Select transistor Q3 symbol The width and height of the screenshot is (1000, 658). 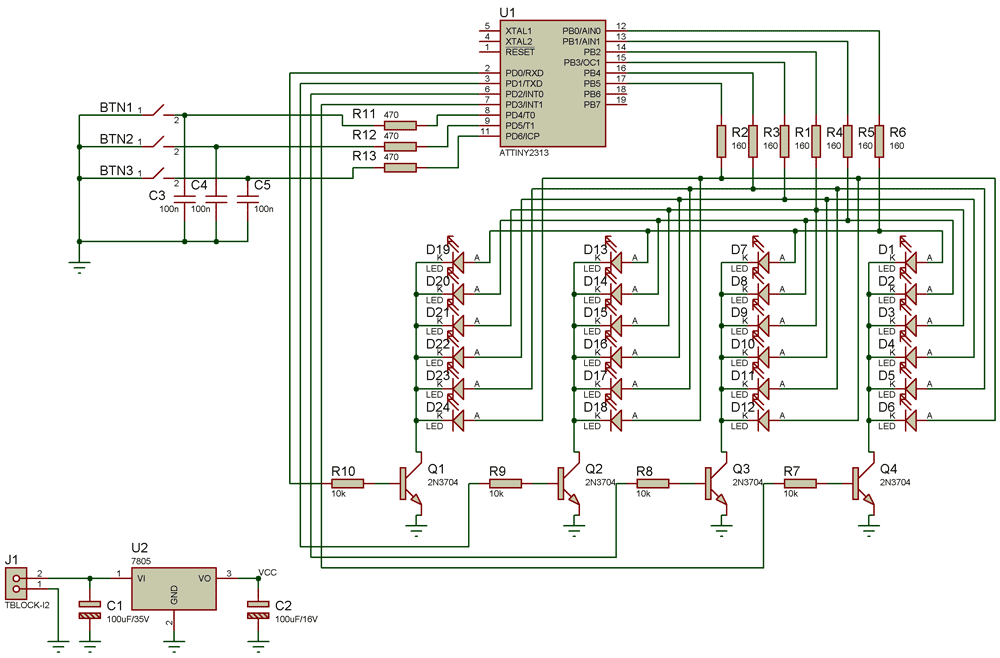tap(716, 483)
